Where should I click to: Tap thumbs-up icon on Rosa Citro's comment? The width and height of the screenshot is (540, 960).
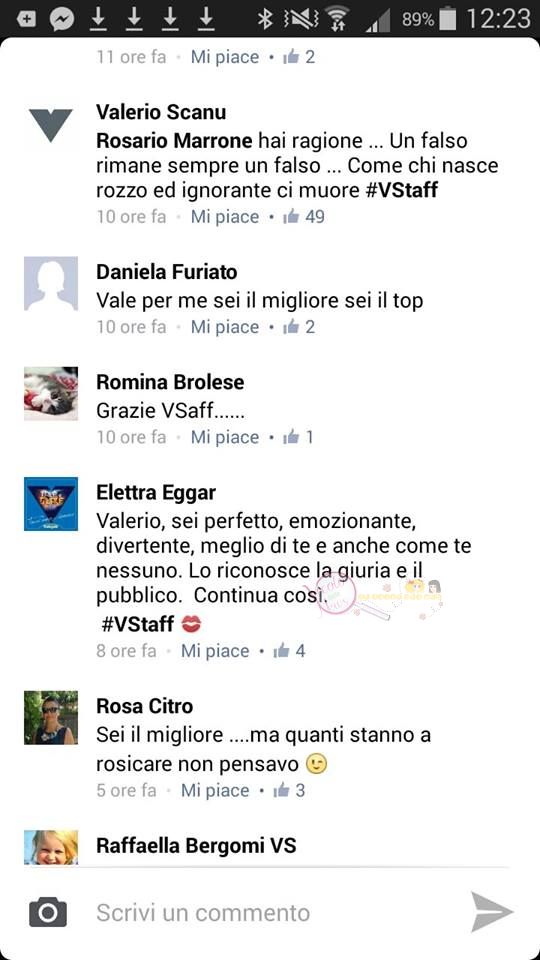(x=282, y=790)
